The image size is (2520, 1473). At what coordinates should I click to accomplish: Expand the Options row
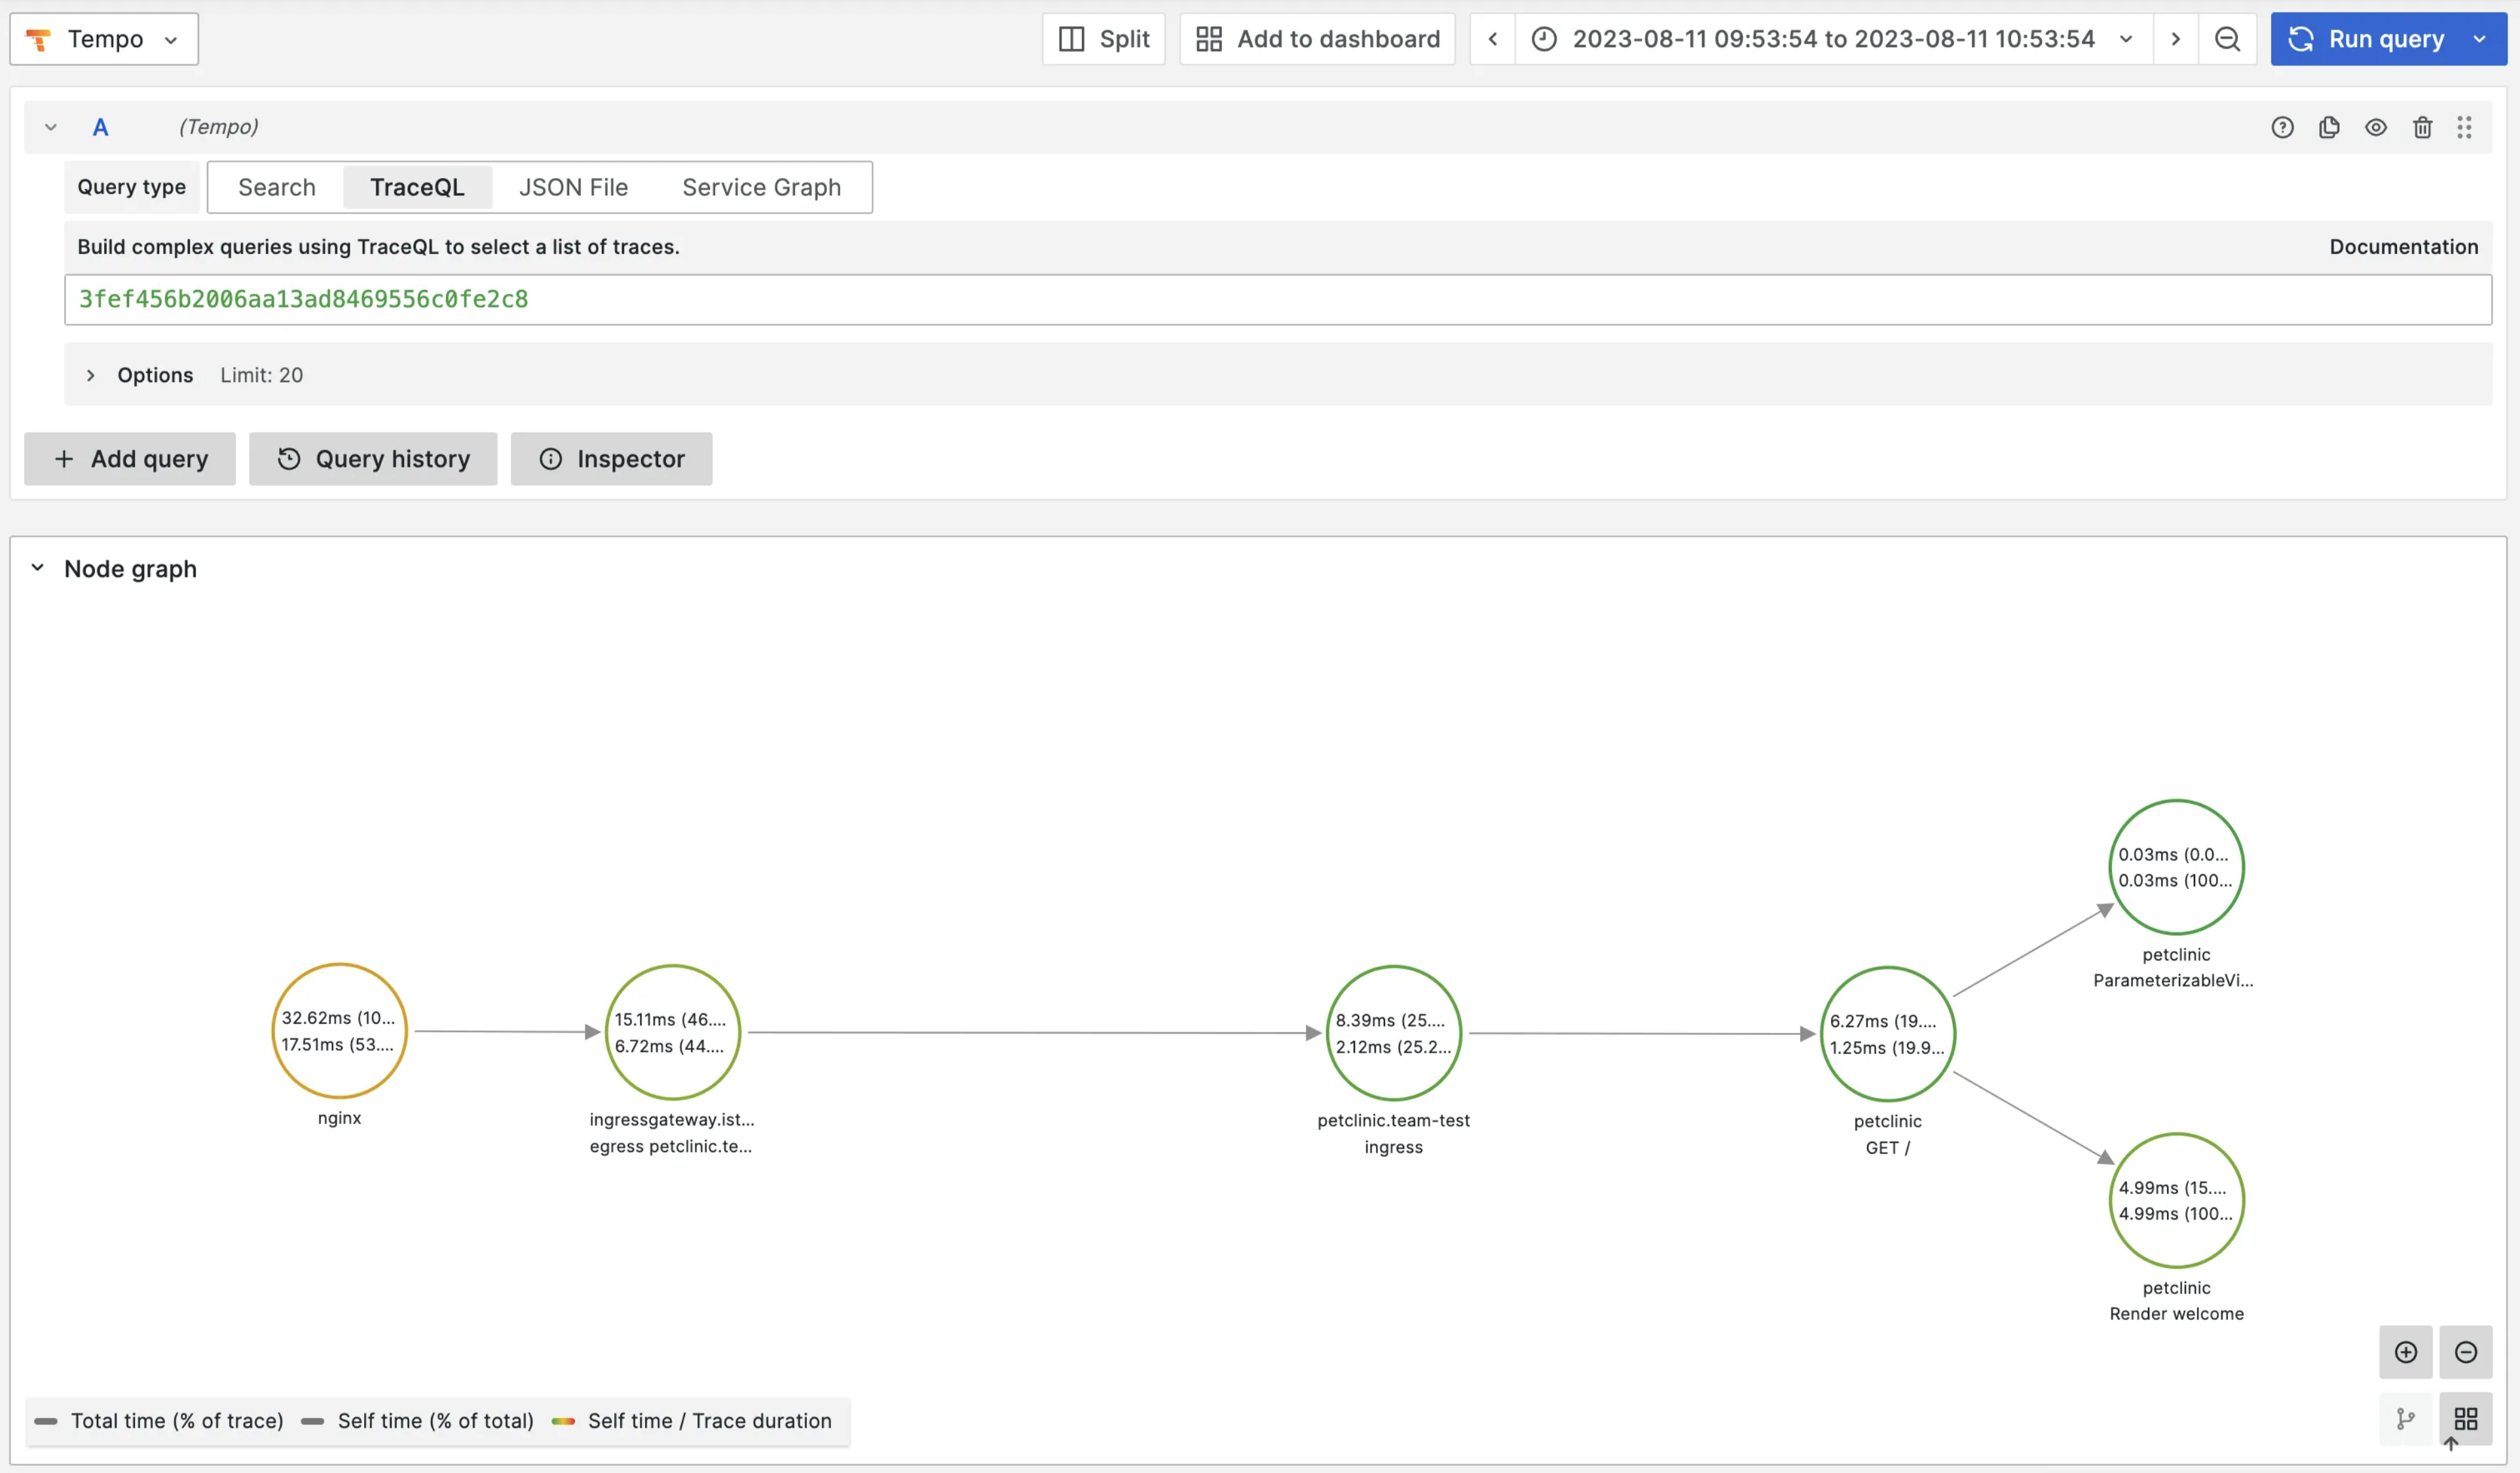[x=91, y=375]
